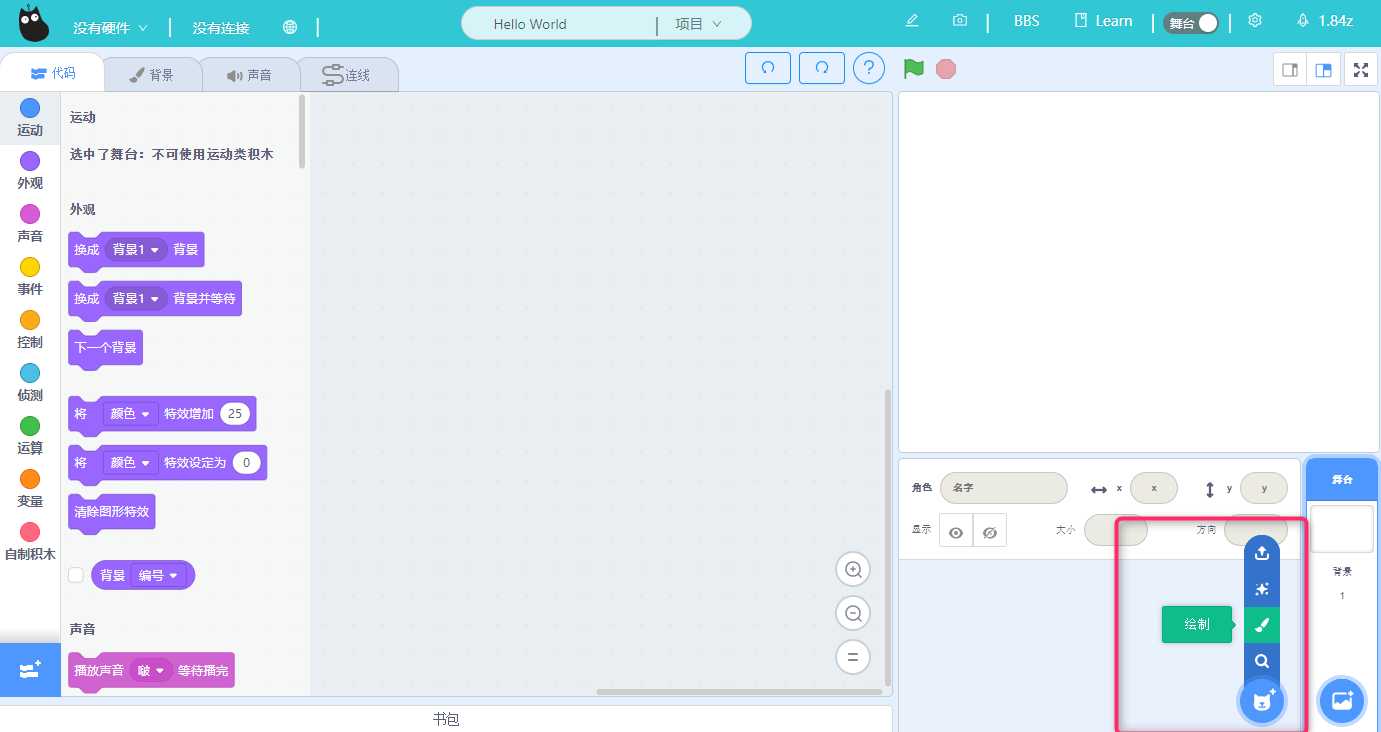Screen dimensions: 1381x732
Task: Open 颜色 dropdown in 特效增加 block
Action: tap(130, 414)
